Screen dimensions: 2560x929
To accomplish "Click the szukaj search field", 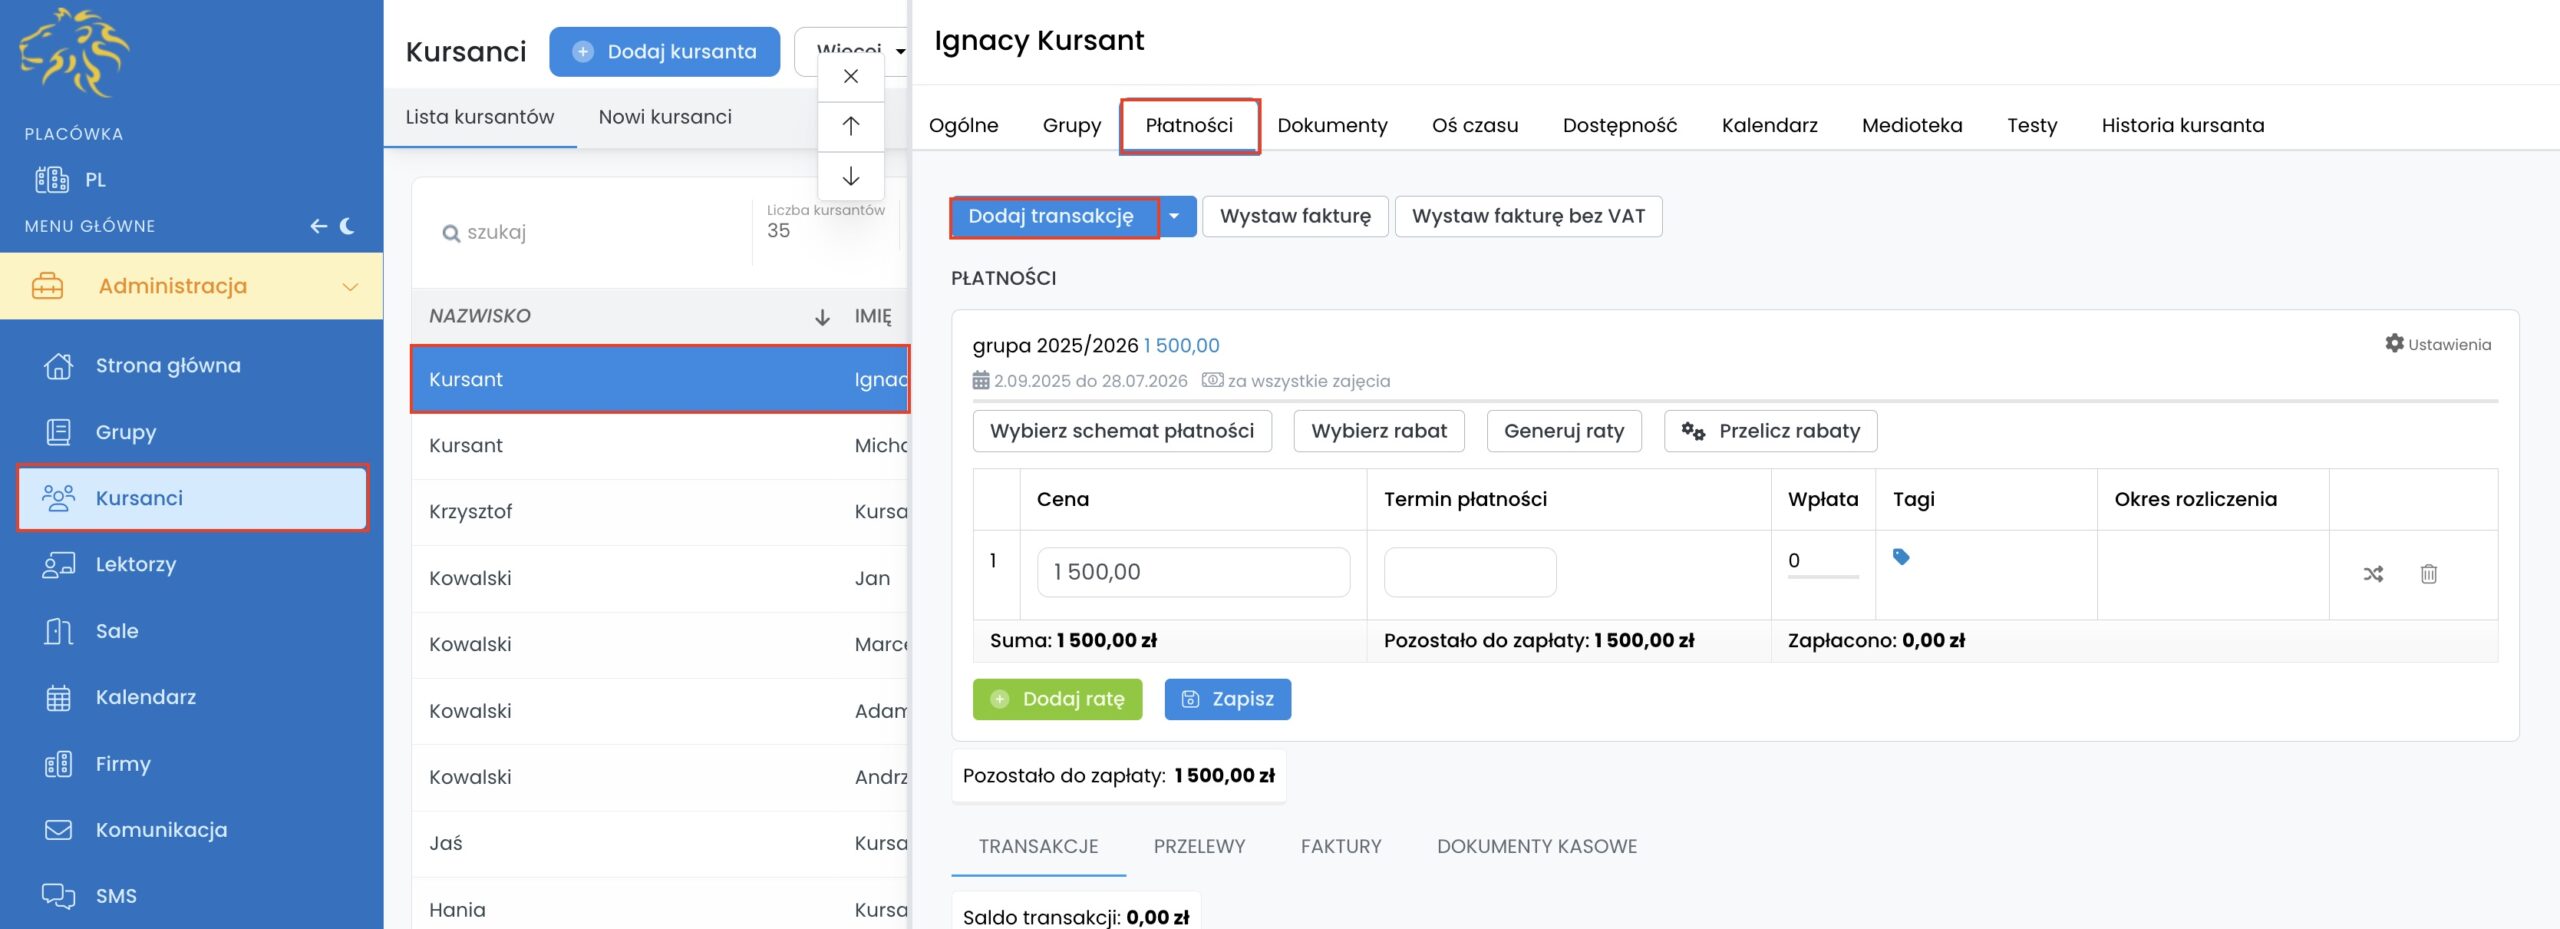I will [x=590, y=232].
